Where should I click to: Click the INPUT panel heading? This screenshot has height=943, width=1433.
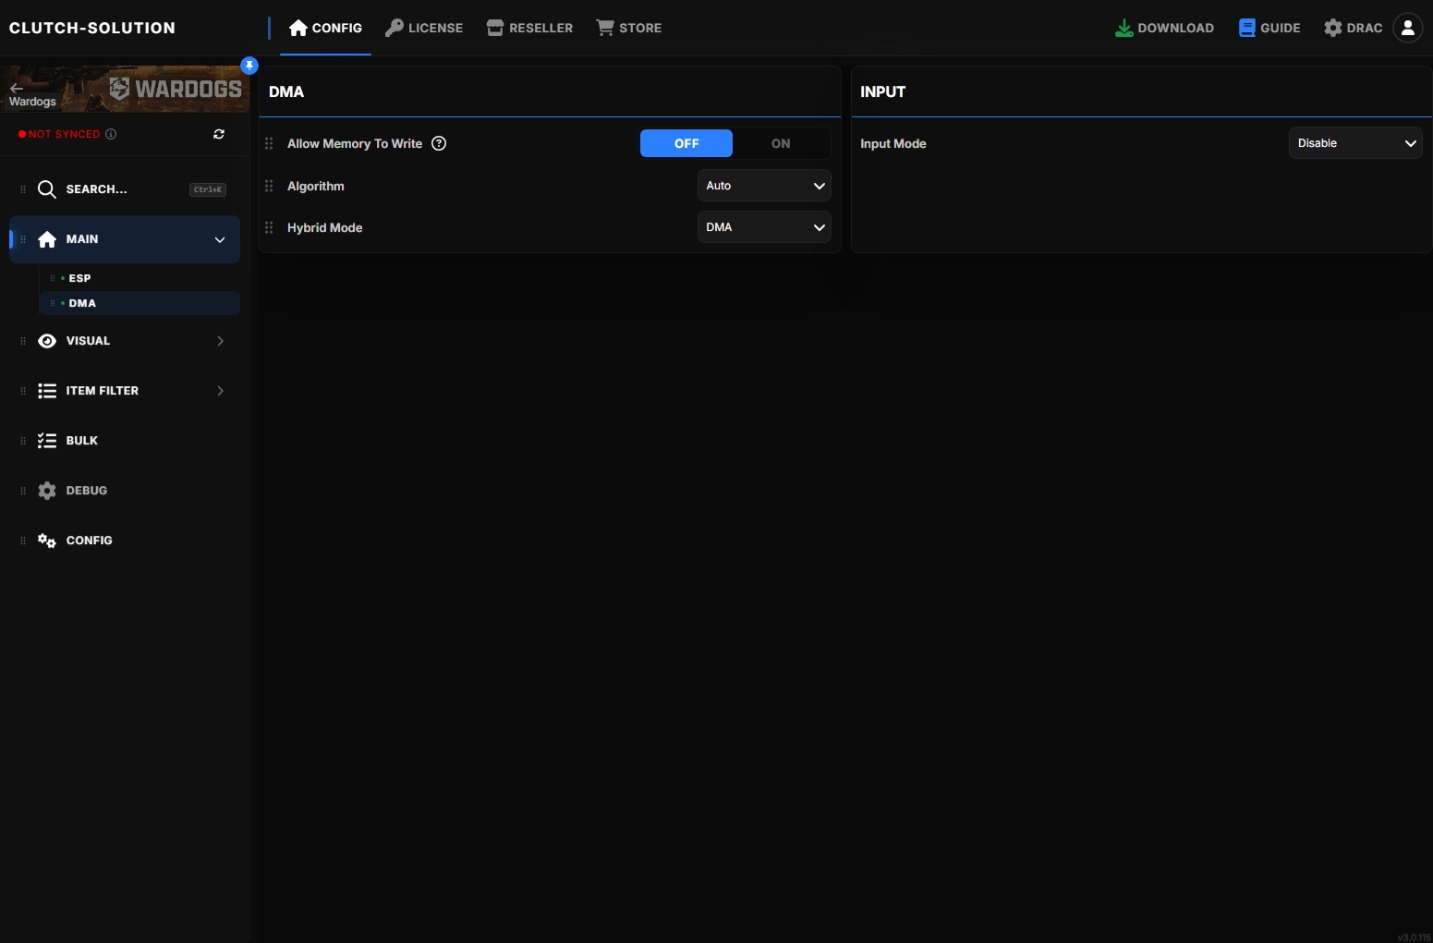point(883,92)
